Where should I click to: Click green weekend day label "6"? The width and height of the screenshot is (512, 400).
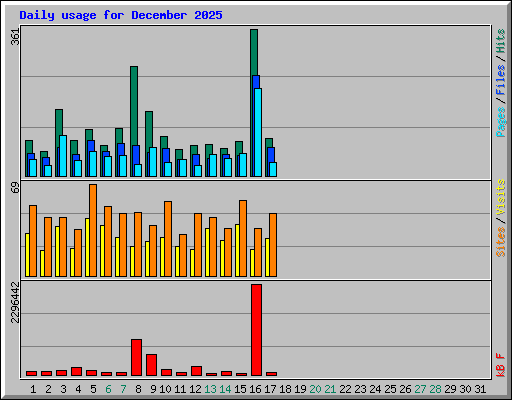108,389
